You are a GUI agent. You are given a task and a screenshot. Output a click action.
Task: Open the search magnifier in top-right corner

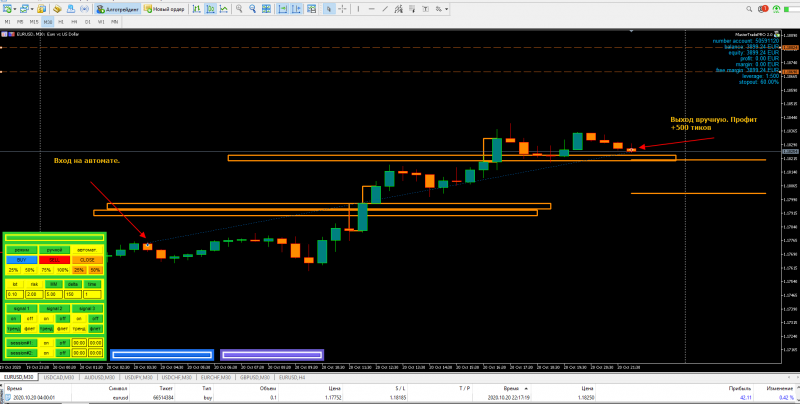[750, 9]
